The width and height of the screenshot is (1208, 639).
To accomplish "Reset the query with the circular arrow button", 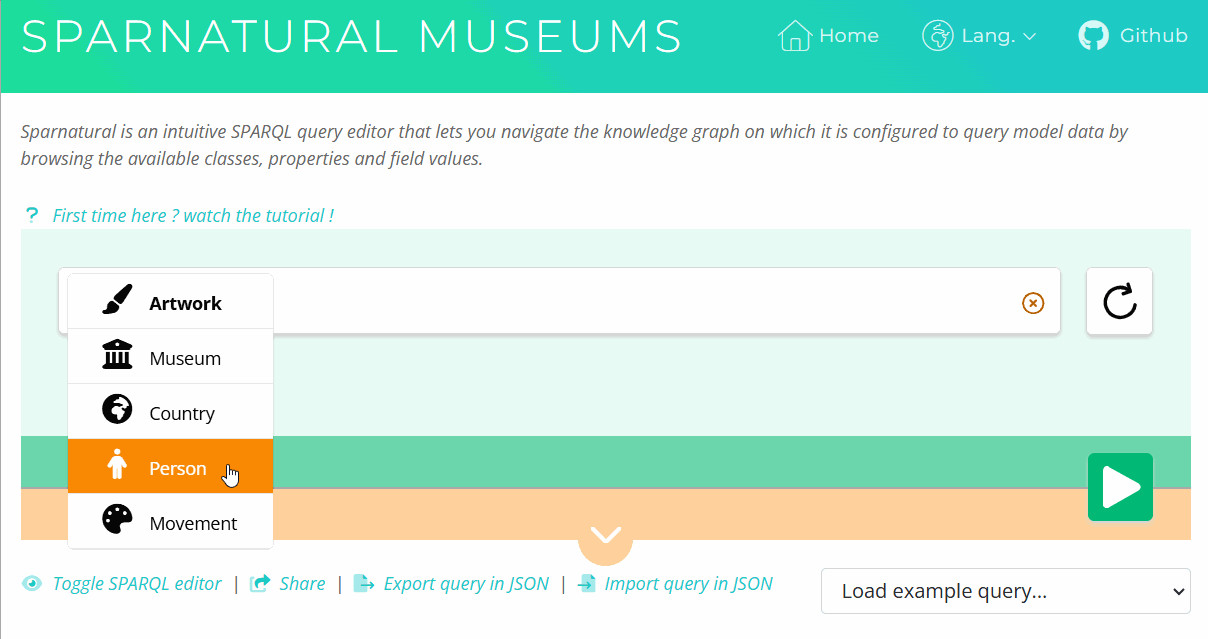I will (x=1119, y=301).
